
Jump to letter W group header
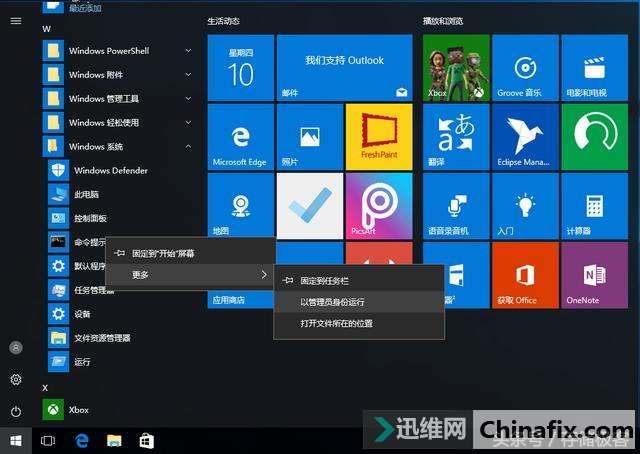click(x=47, y=29)
